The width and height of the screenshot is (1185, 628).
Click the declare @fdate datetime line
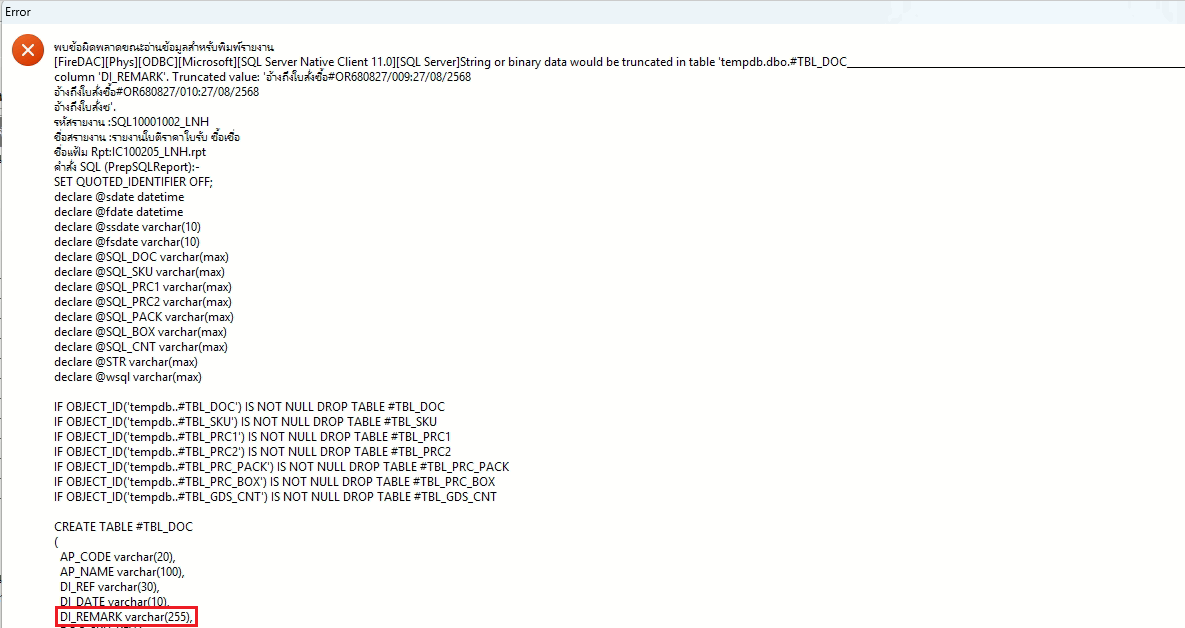click(x=118, y=212)
